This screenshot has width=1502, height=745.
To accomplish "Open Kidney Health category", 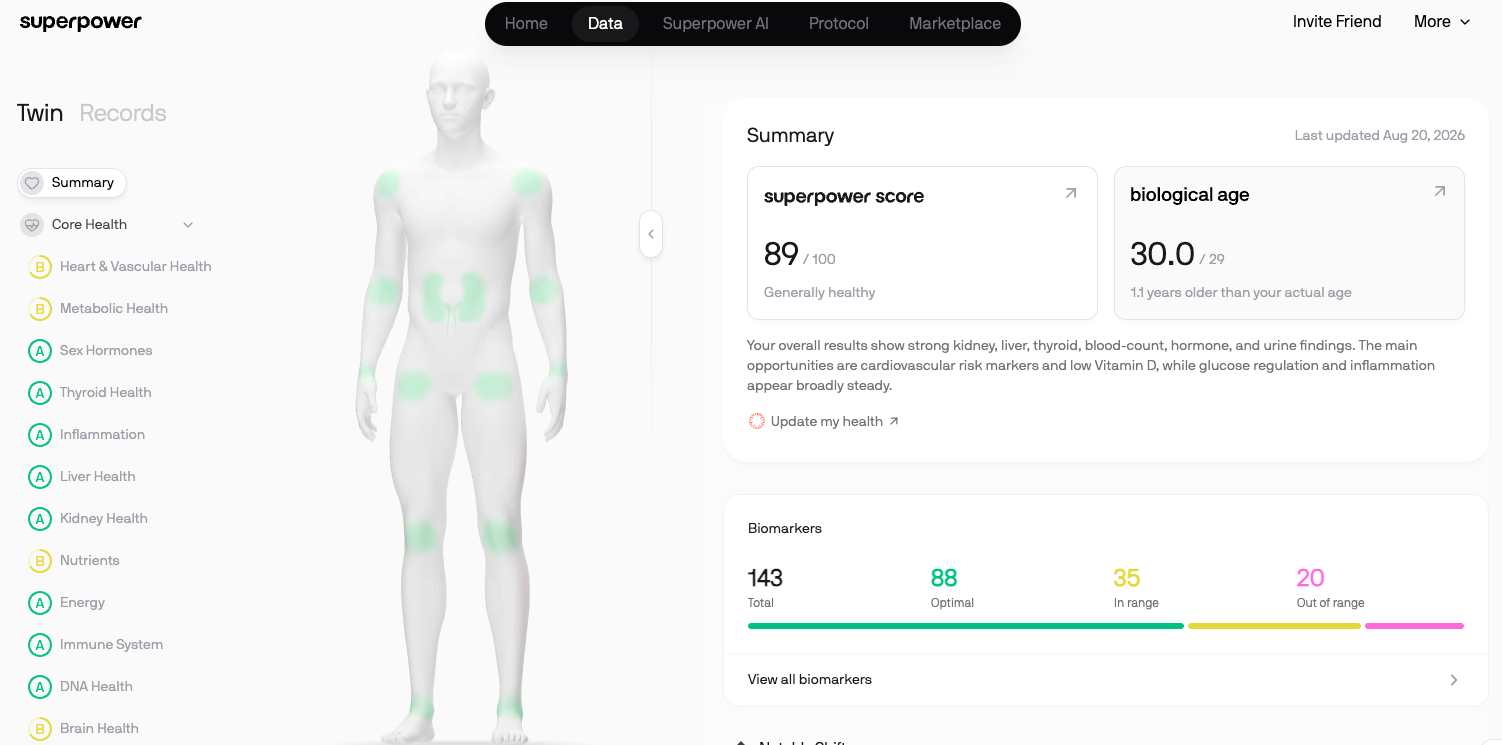I will (104, 519).
